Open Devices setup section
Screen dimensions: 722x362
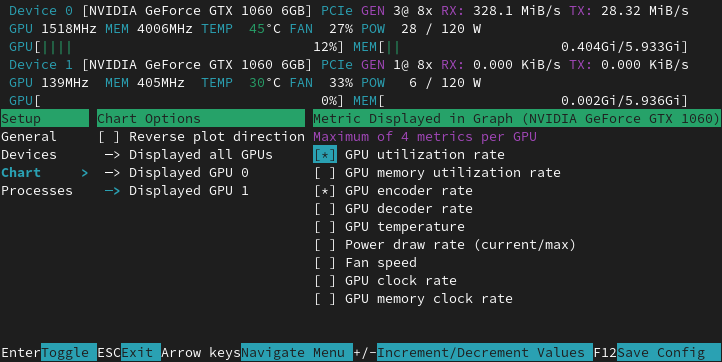(29, 155)
